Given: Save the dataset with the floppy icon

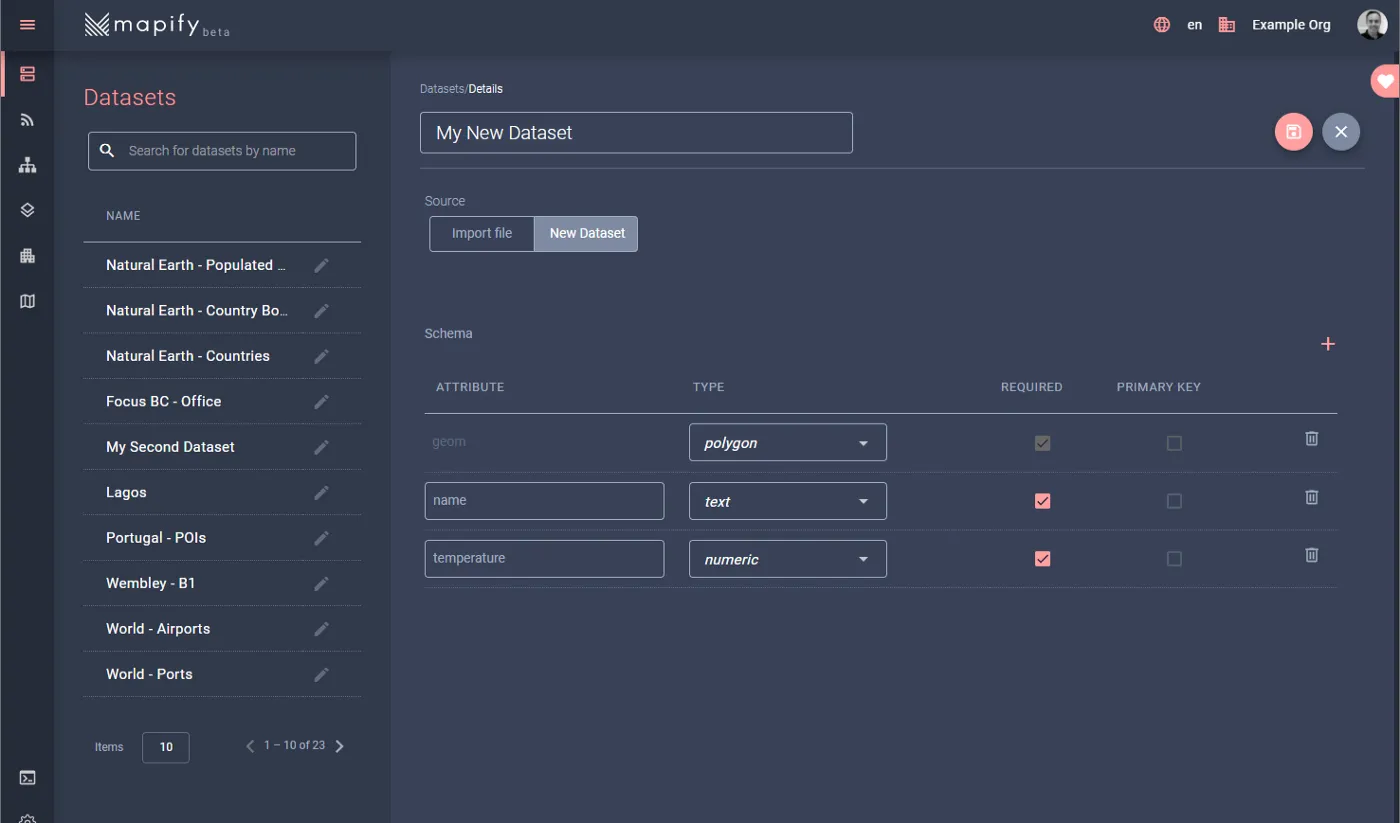Looking at the screenshot, I should point(1293,132).
